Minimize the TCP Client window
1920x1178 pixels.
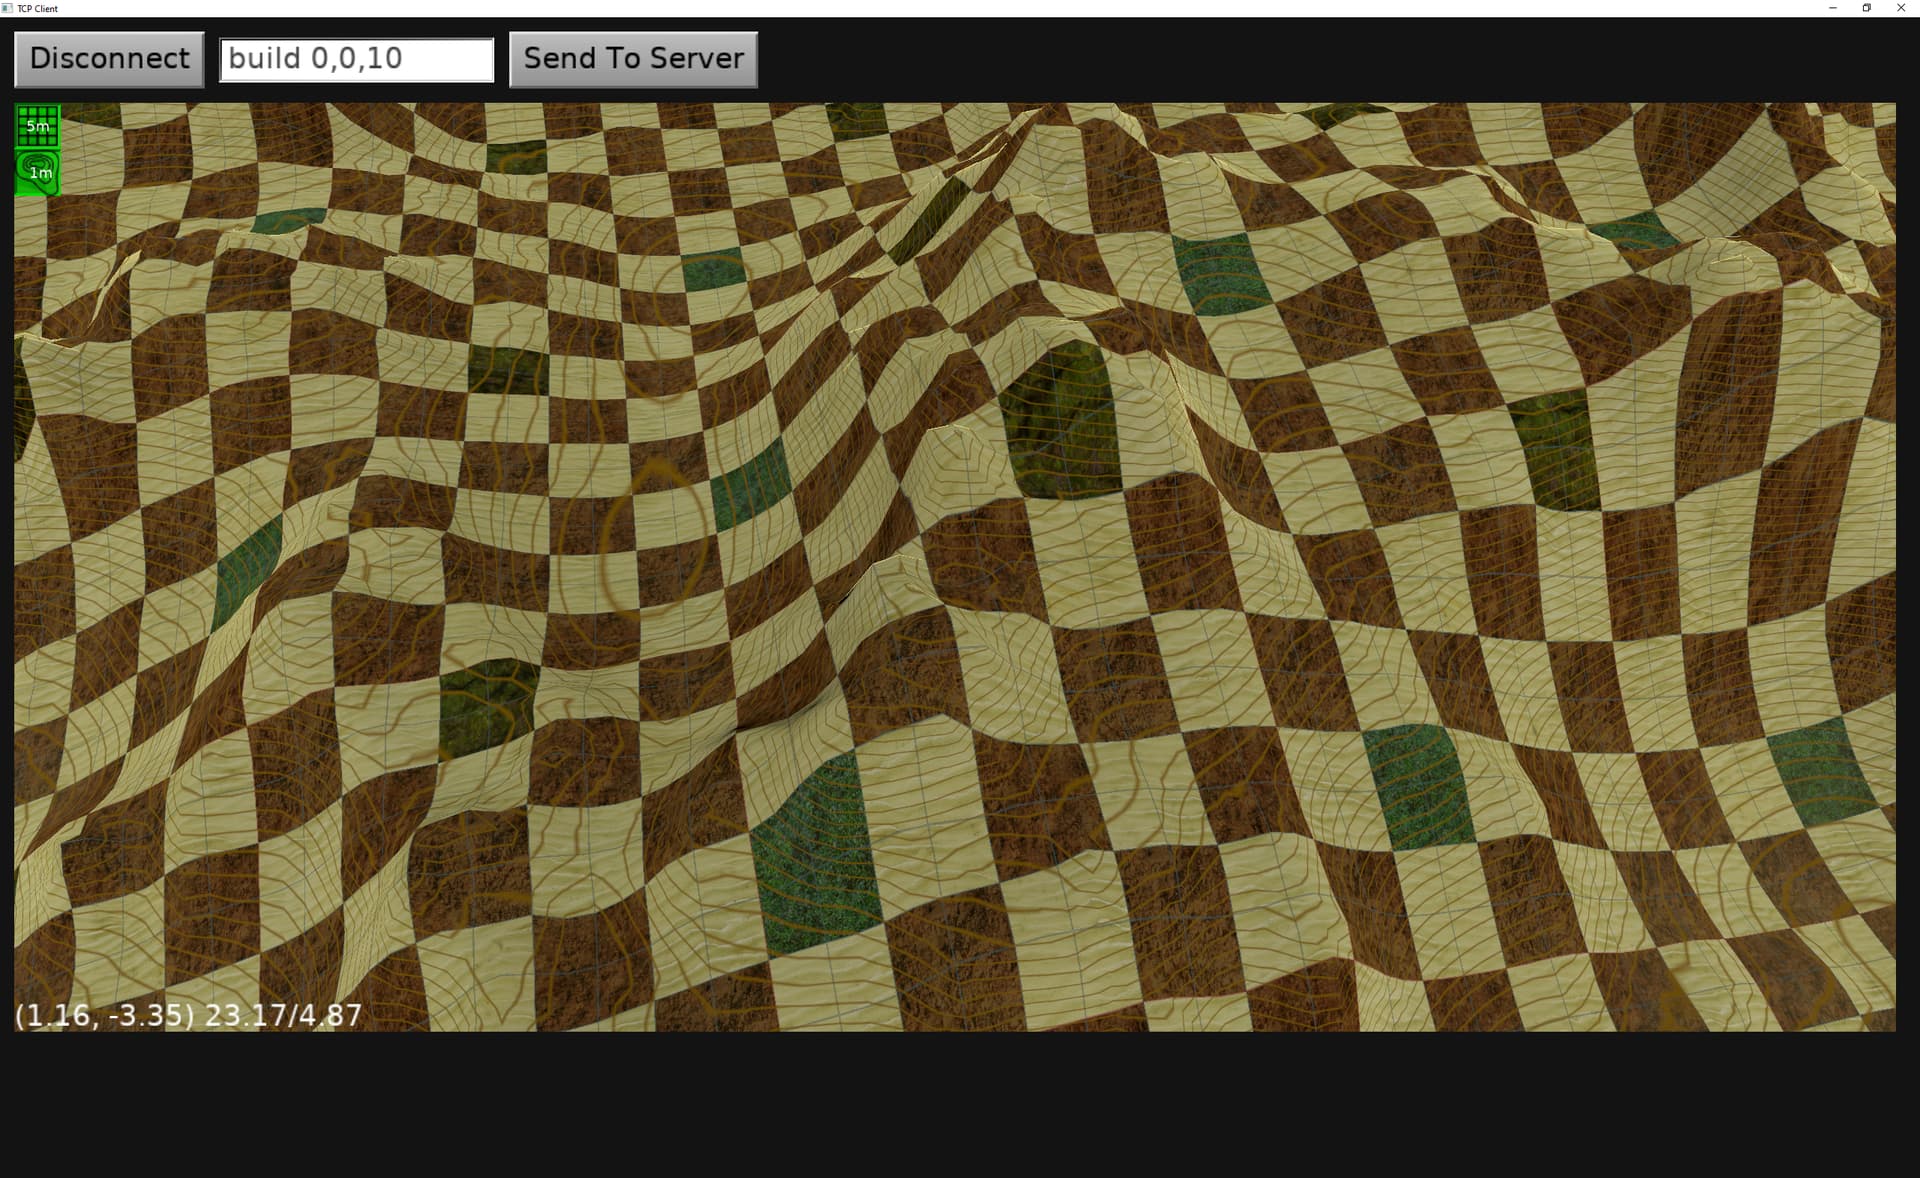pyautogui.click(x=1832, y=8)
